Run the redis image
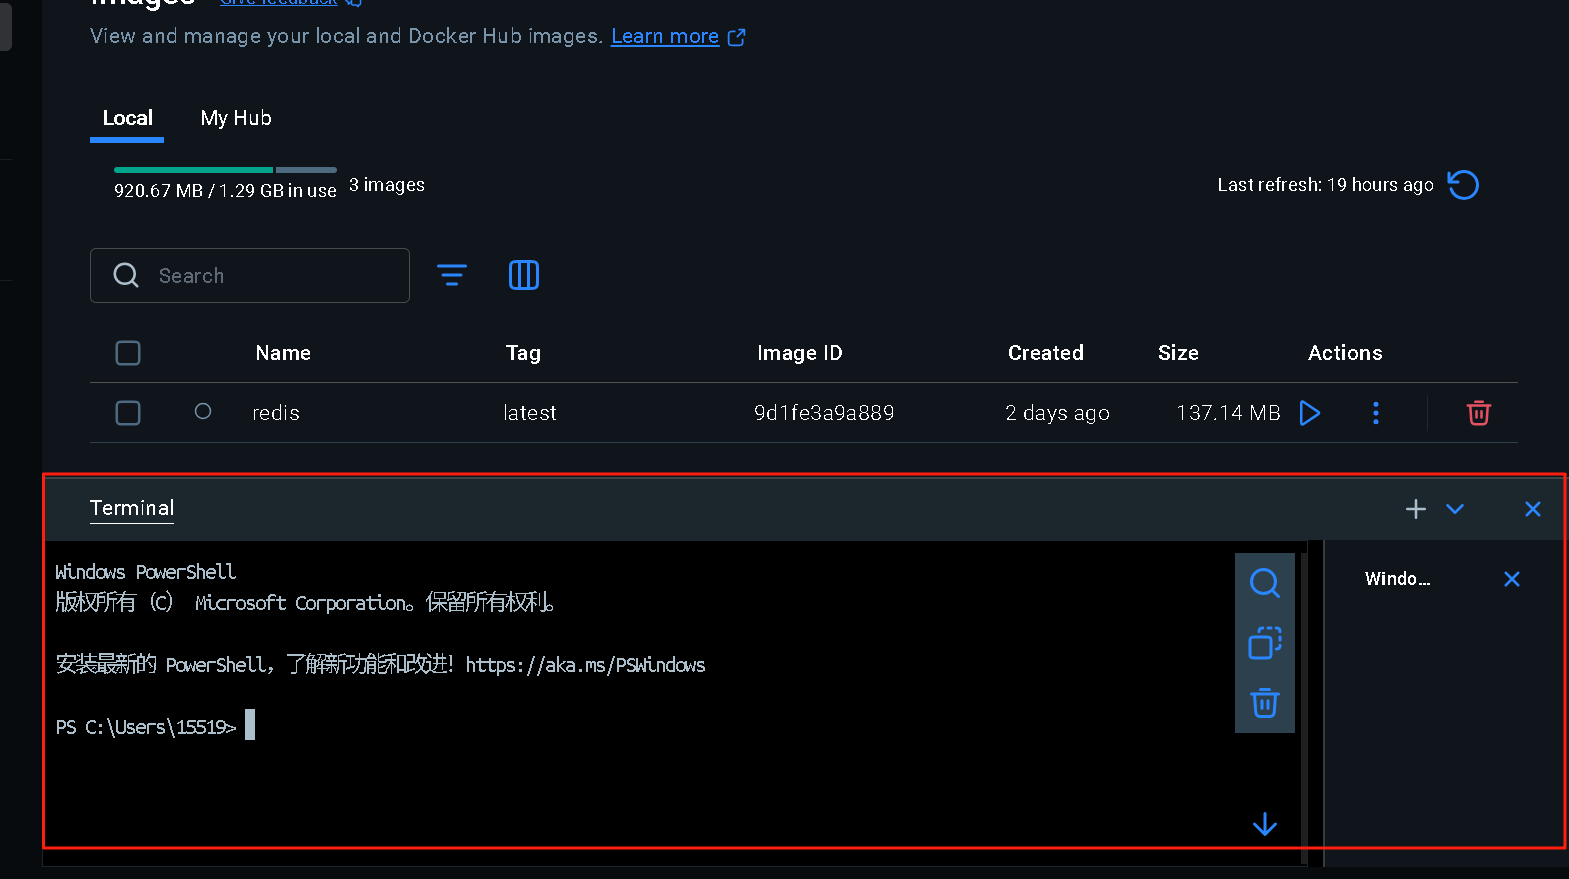 pos(1309,413)
